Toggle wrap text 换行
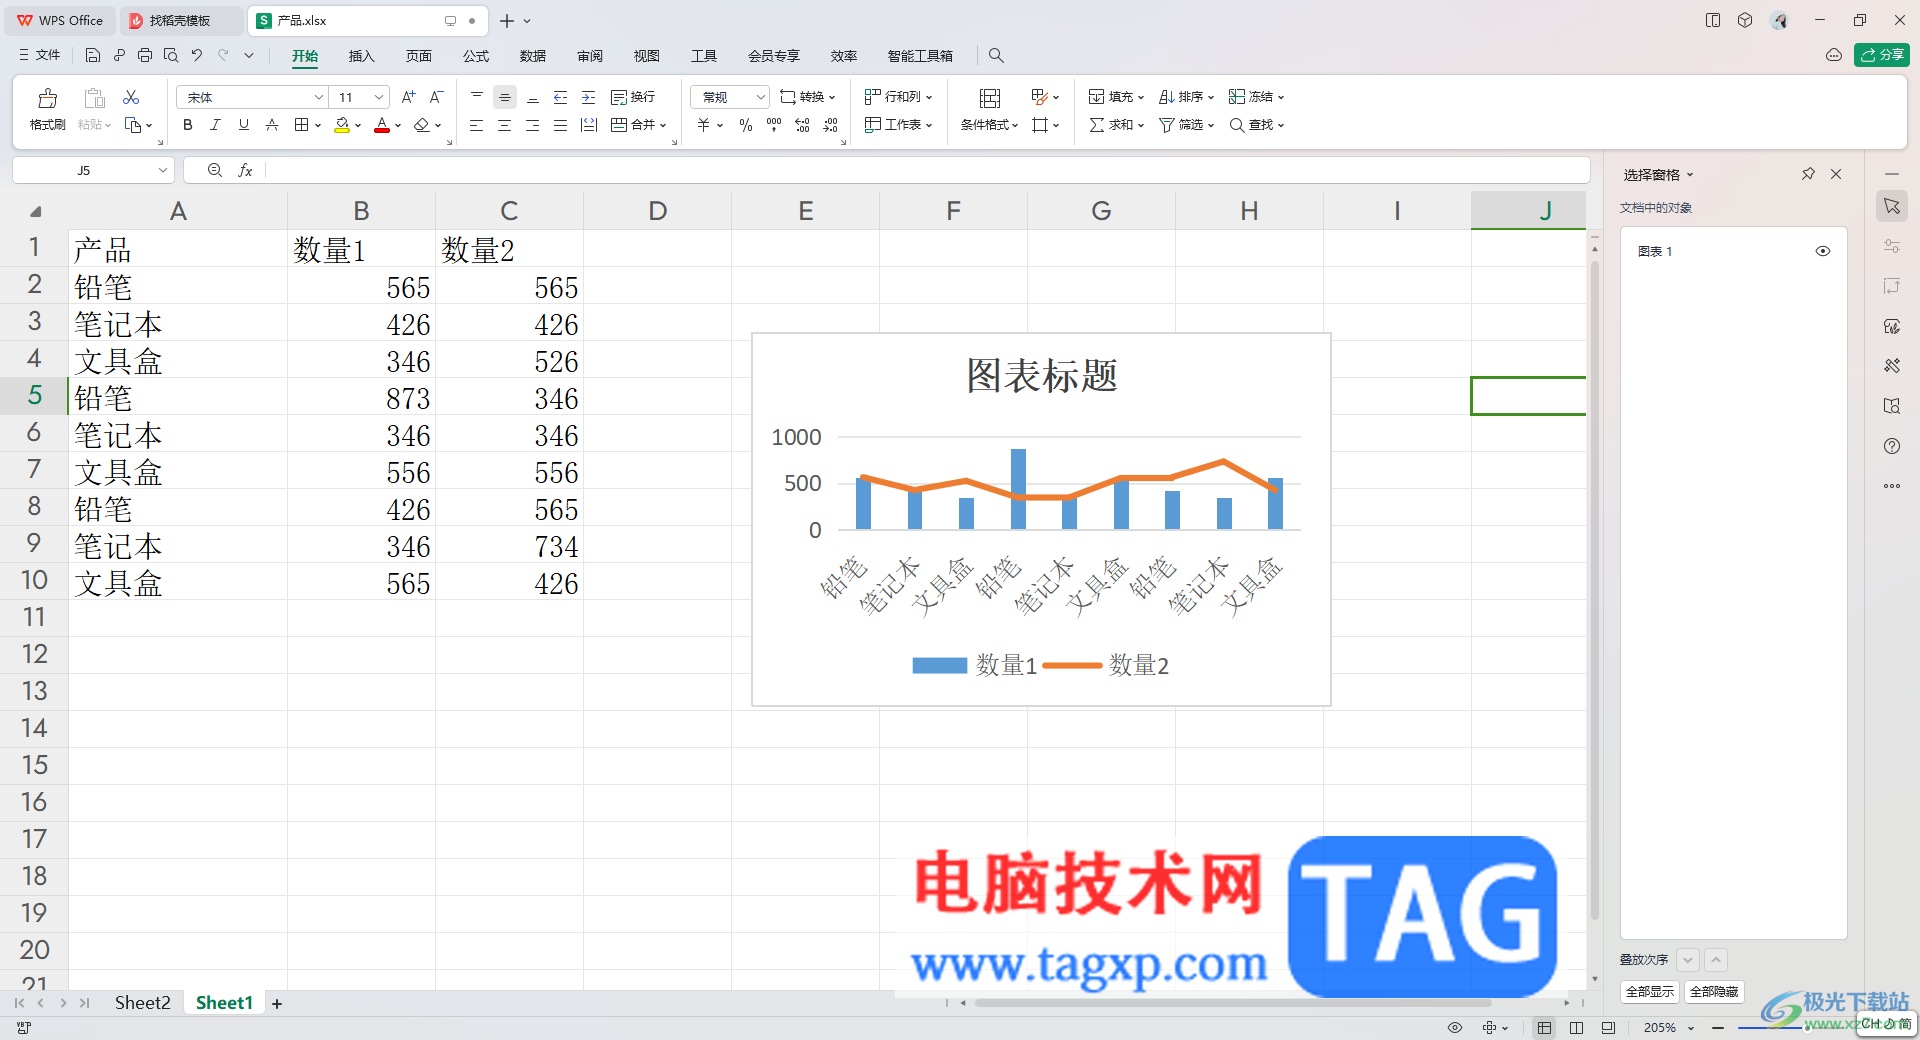 tap(633, 97)
